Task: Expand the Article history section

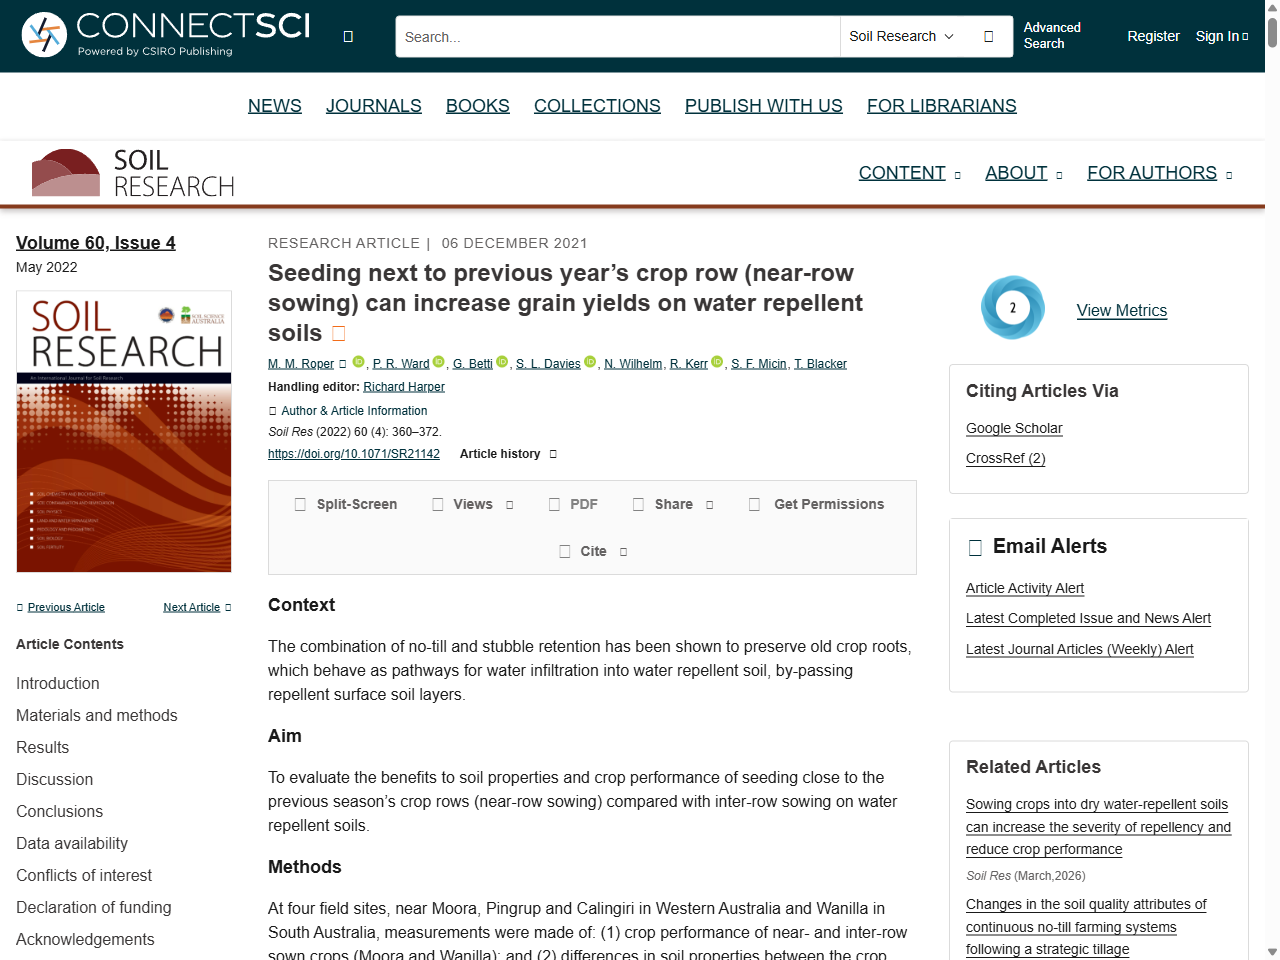Action: (508, 454)
